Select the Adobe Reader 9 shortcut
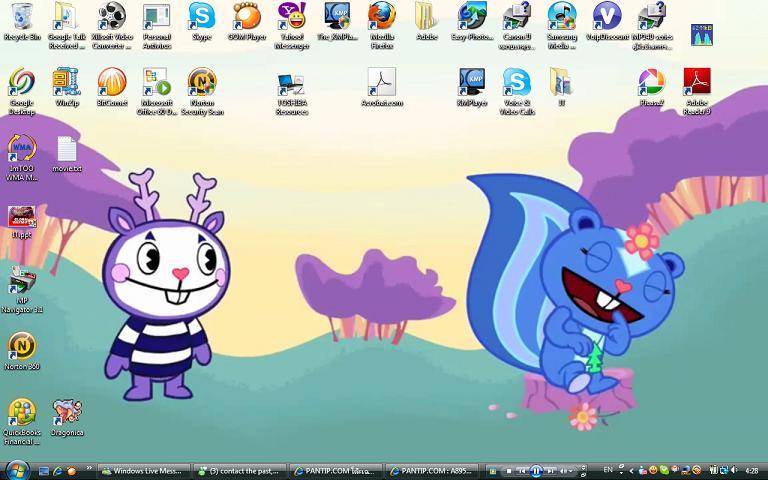This screenshot has width=768, height=480. (x=696, y=92)
